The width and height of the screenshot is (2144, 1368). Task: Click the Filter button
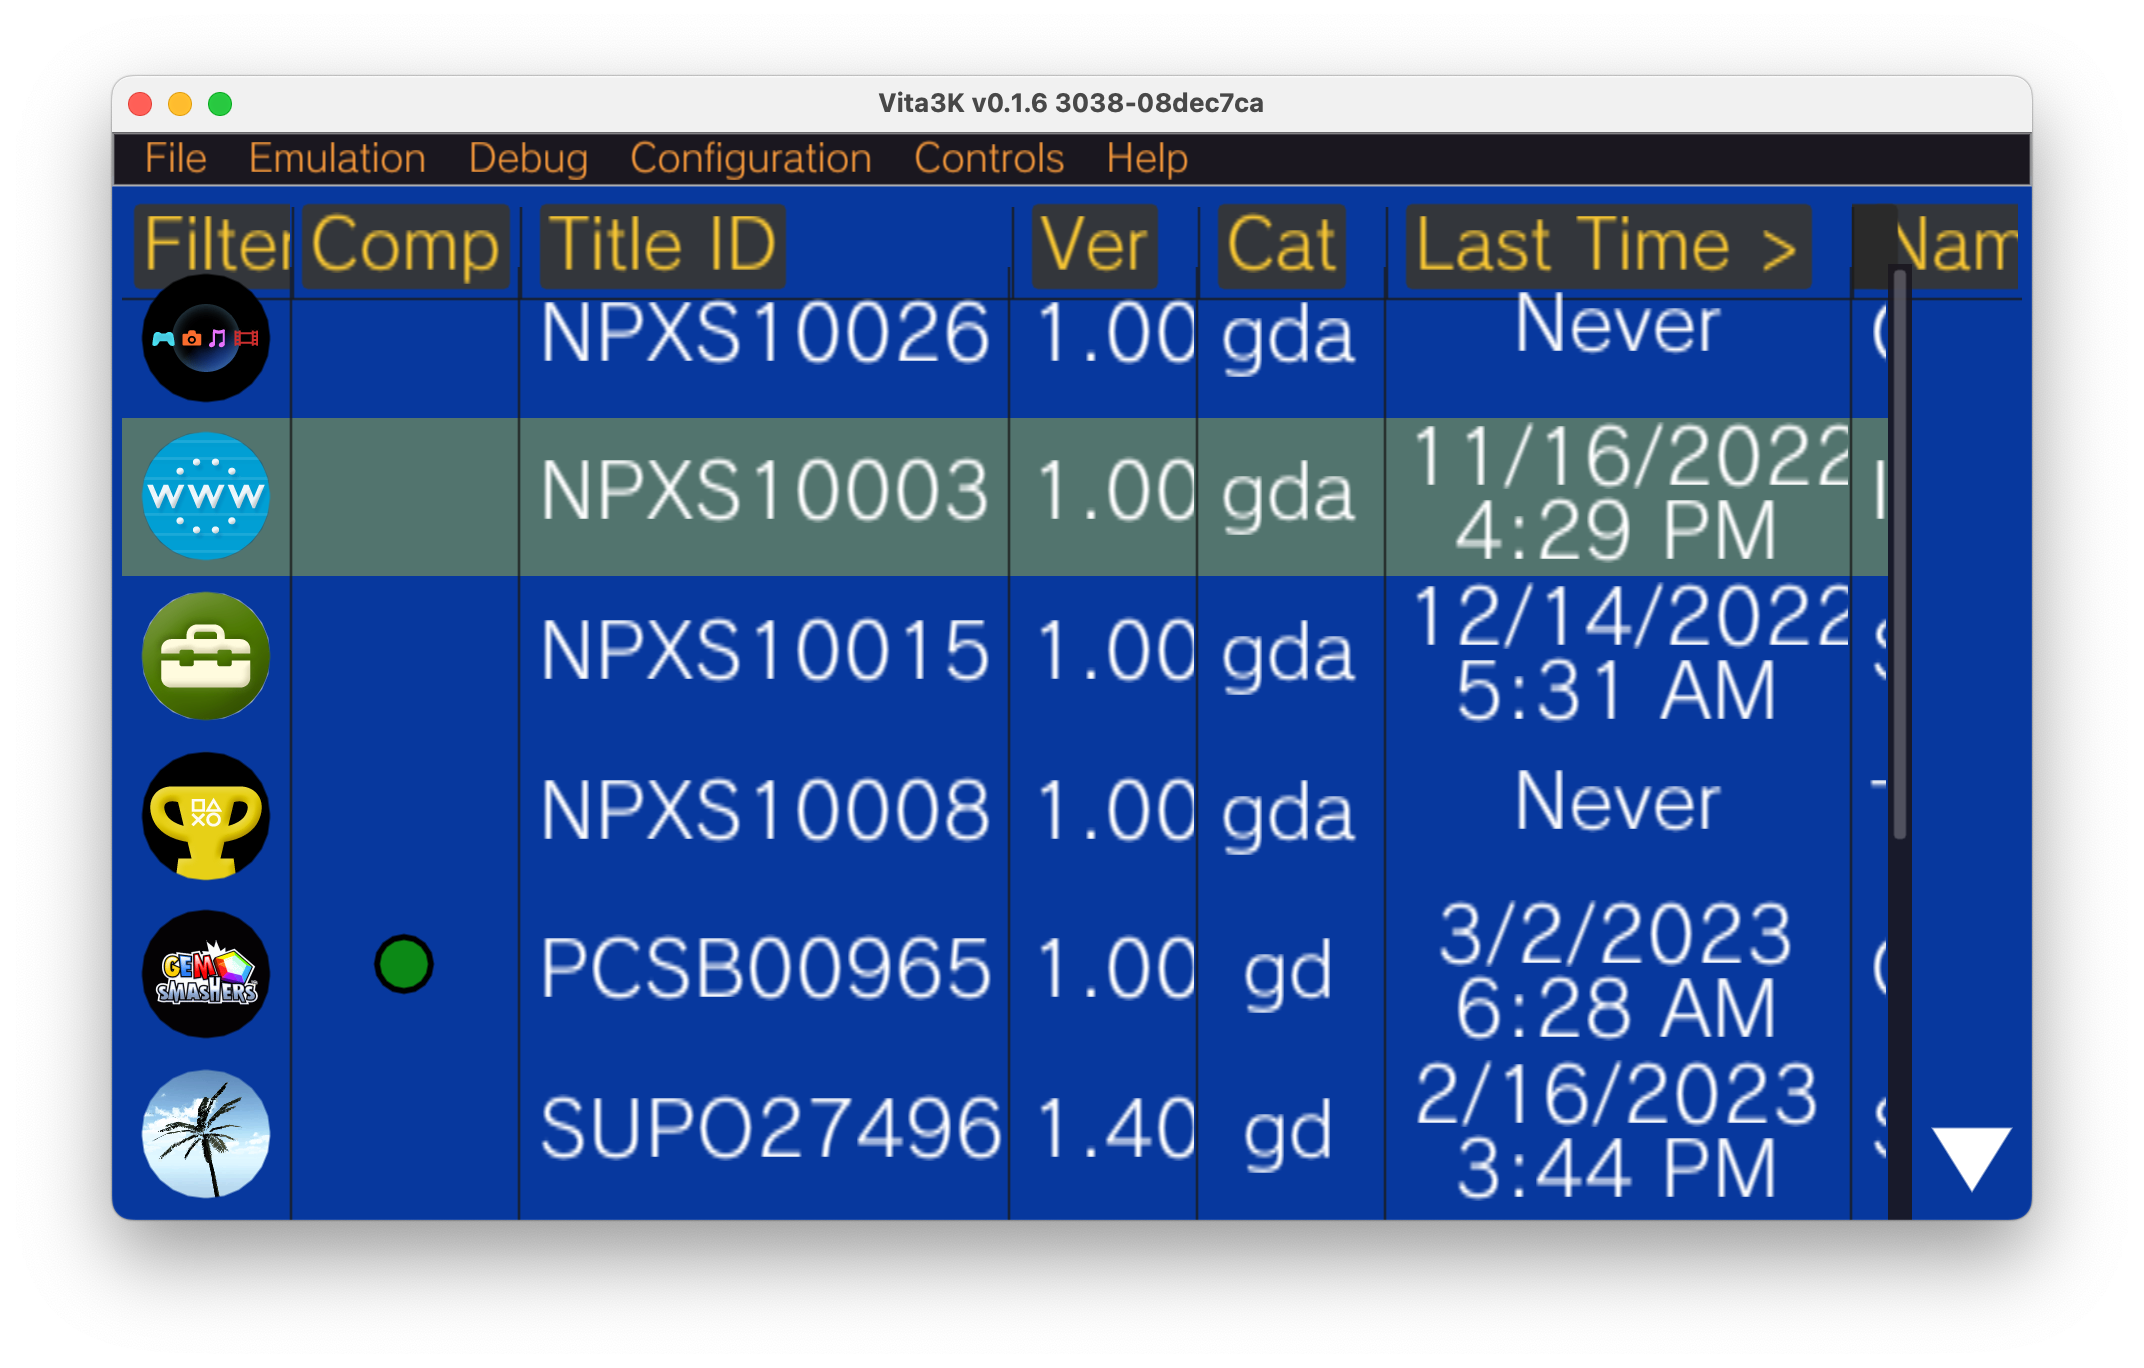point(213,246)
